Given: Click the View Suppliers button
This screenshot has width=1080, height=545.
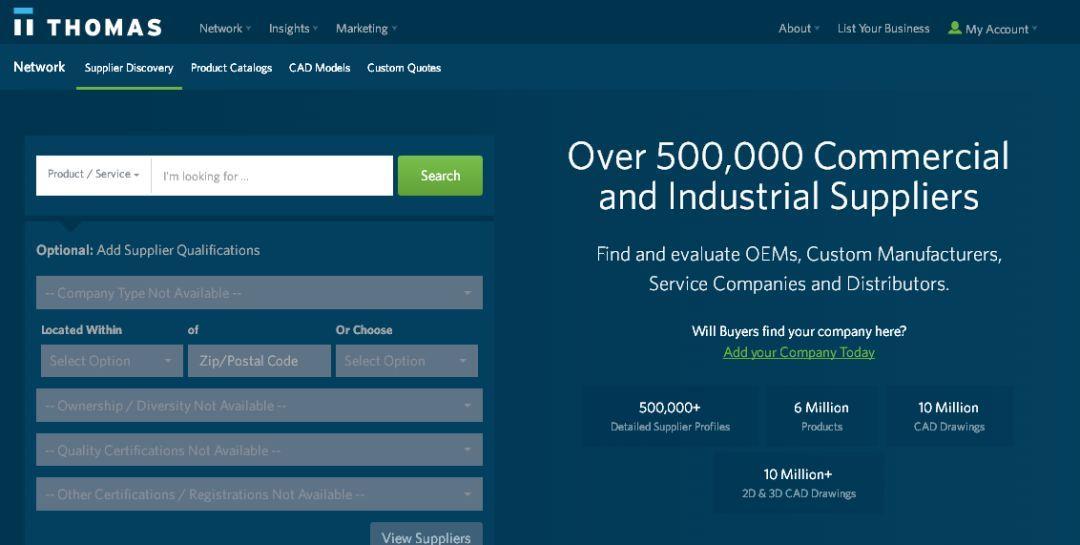Looking at the screenshot, I should 426,535.
